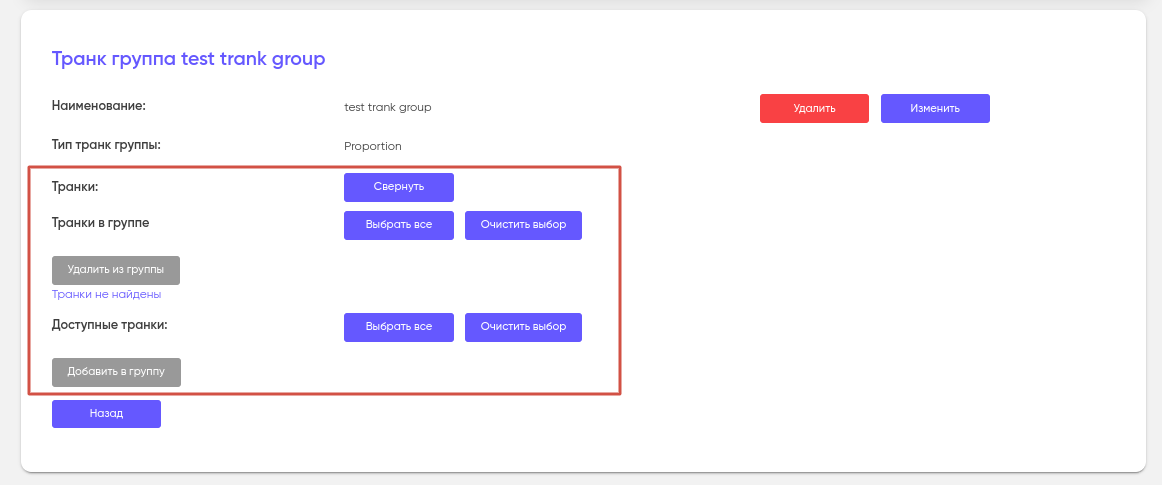The height and width of the screenshot is (485, 1162).
Task: Click the Proportion type value
Action: 372,146
